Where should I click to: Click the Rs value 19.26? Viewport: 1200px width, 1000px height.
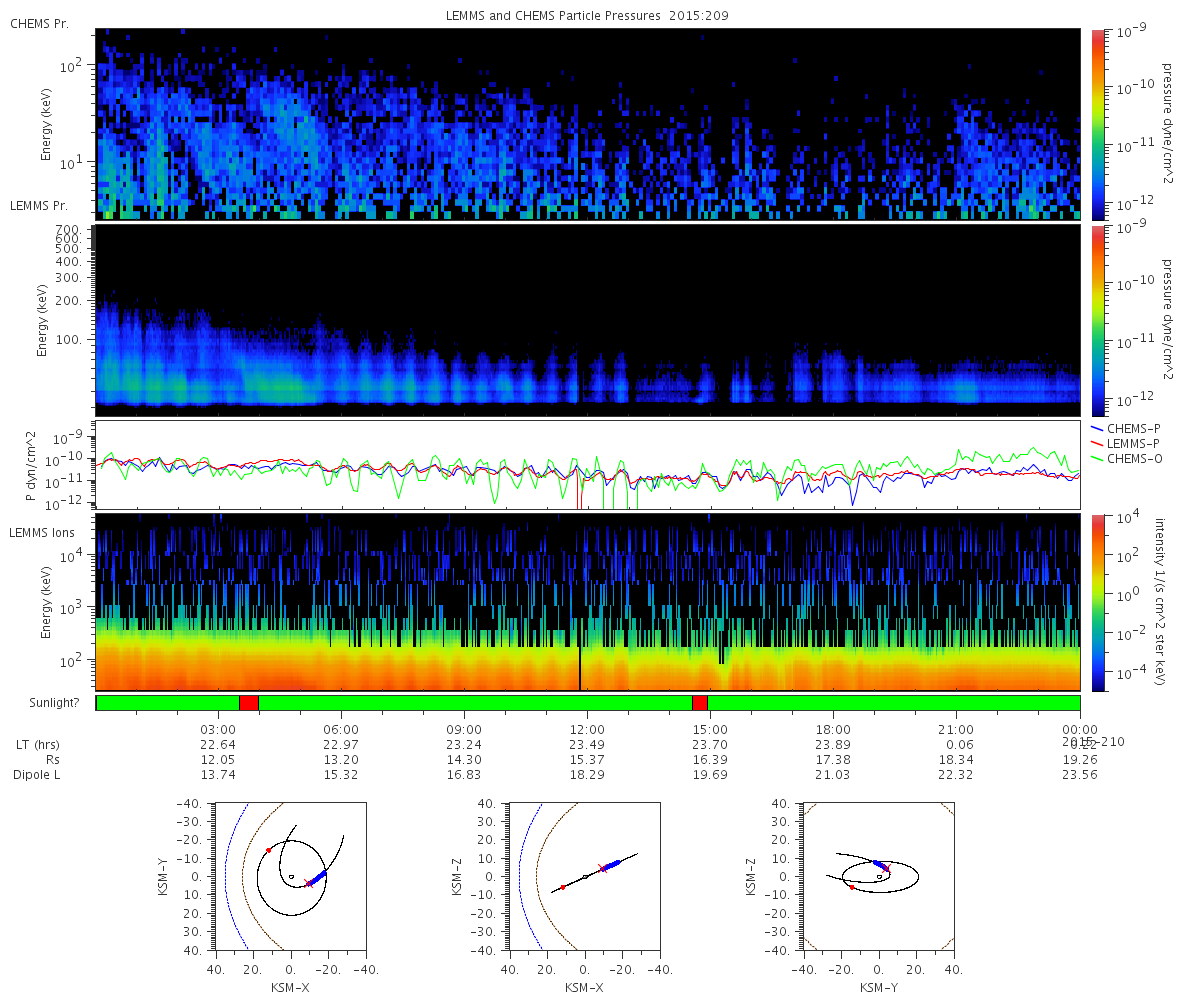(1080, 760)
